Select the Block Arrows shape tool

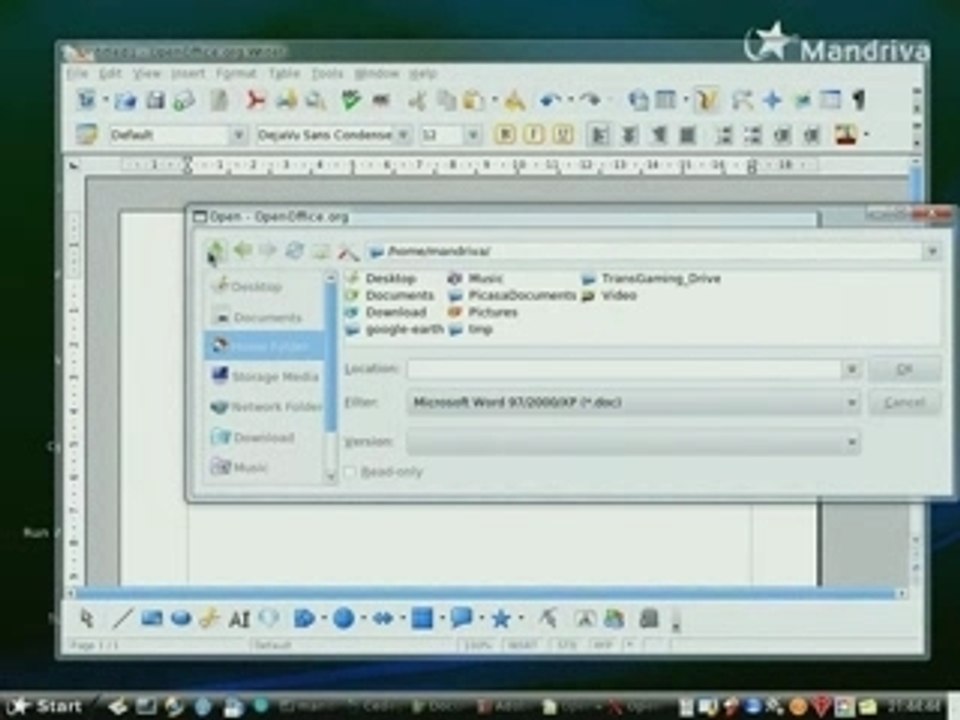[383, 619]
